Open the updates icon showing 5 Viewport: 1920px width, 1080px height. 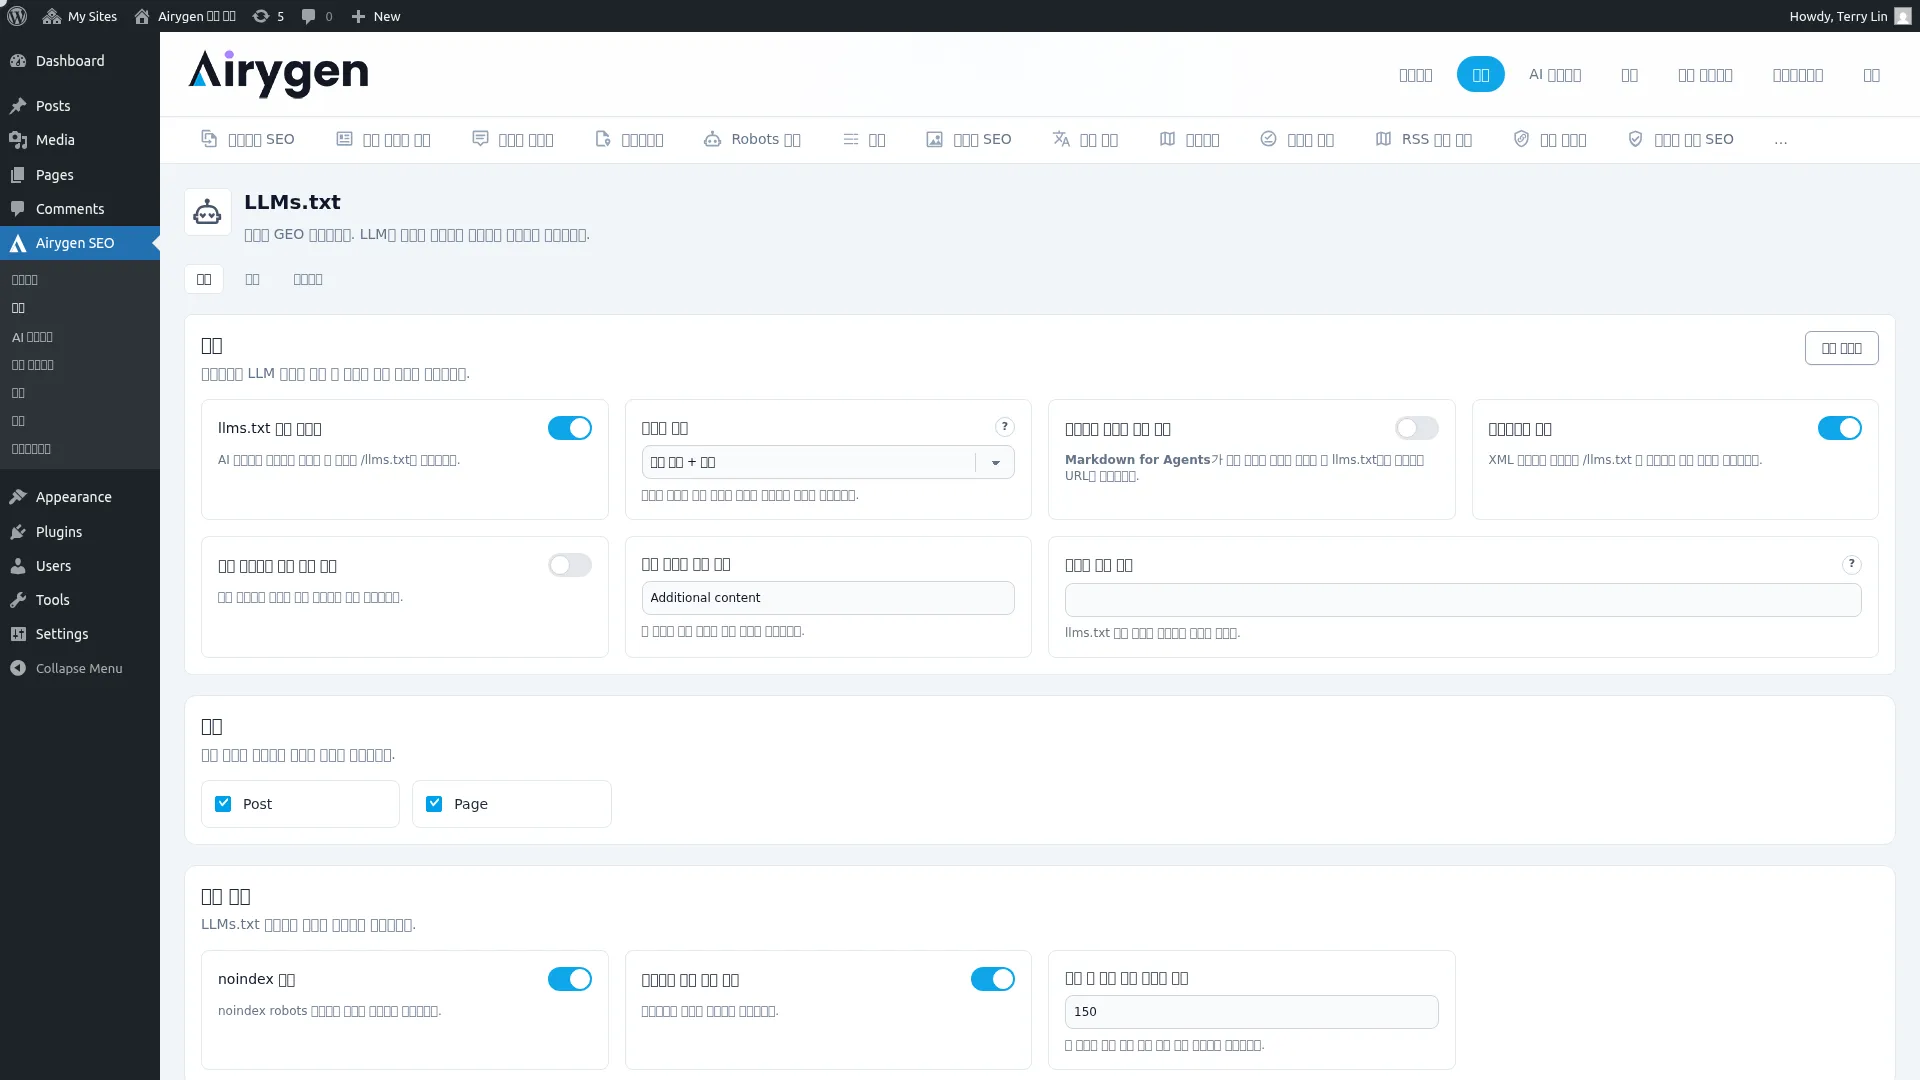(268, 16)
